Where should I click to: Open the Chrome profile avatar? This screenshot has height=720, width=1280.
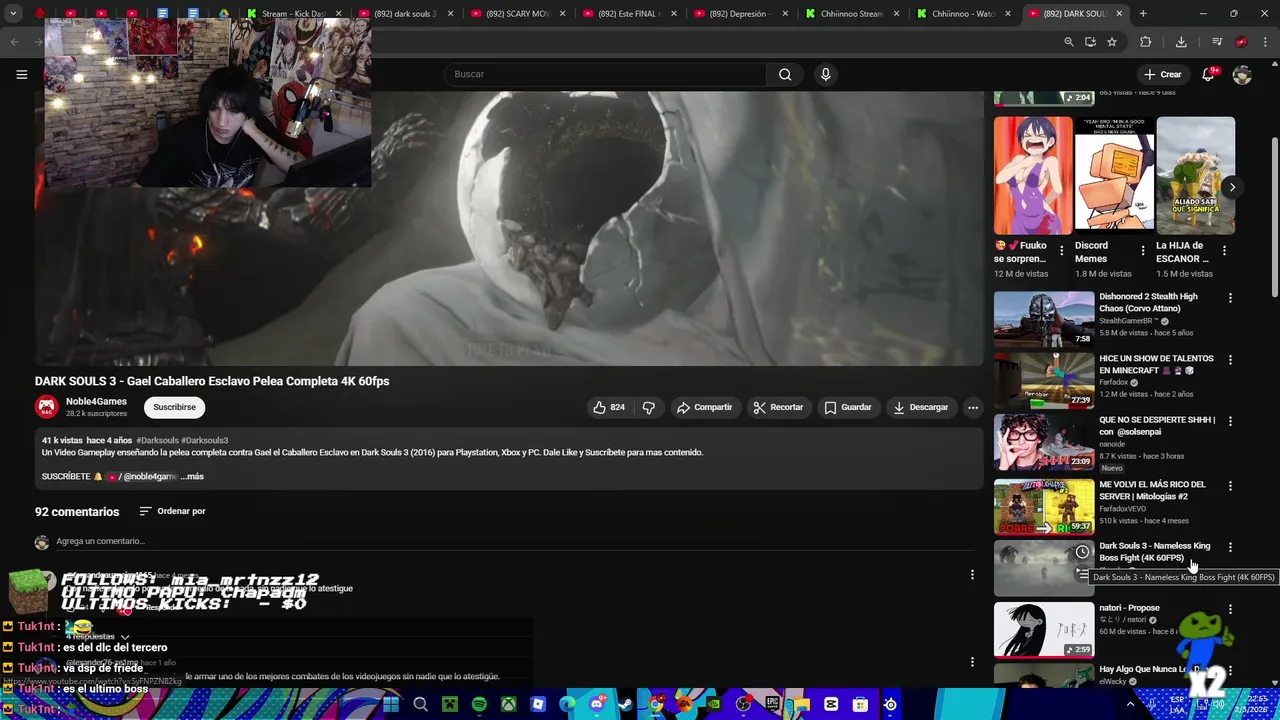coord(1241,42)
